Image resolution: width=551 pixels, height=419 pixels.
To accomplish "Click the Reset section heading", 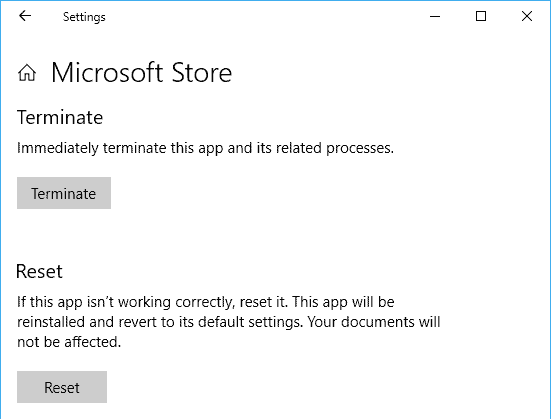I will pyautogui.click(x=39, y=271).
